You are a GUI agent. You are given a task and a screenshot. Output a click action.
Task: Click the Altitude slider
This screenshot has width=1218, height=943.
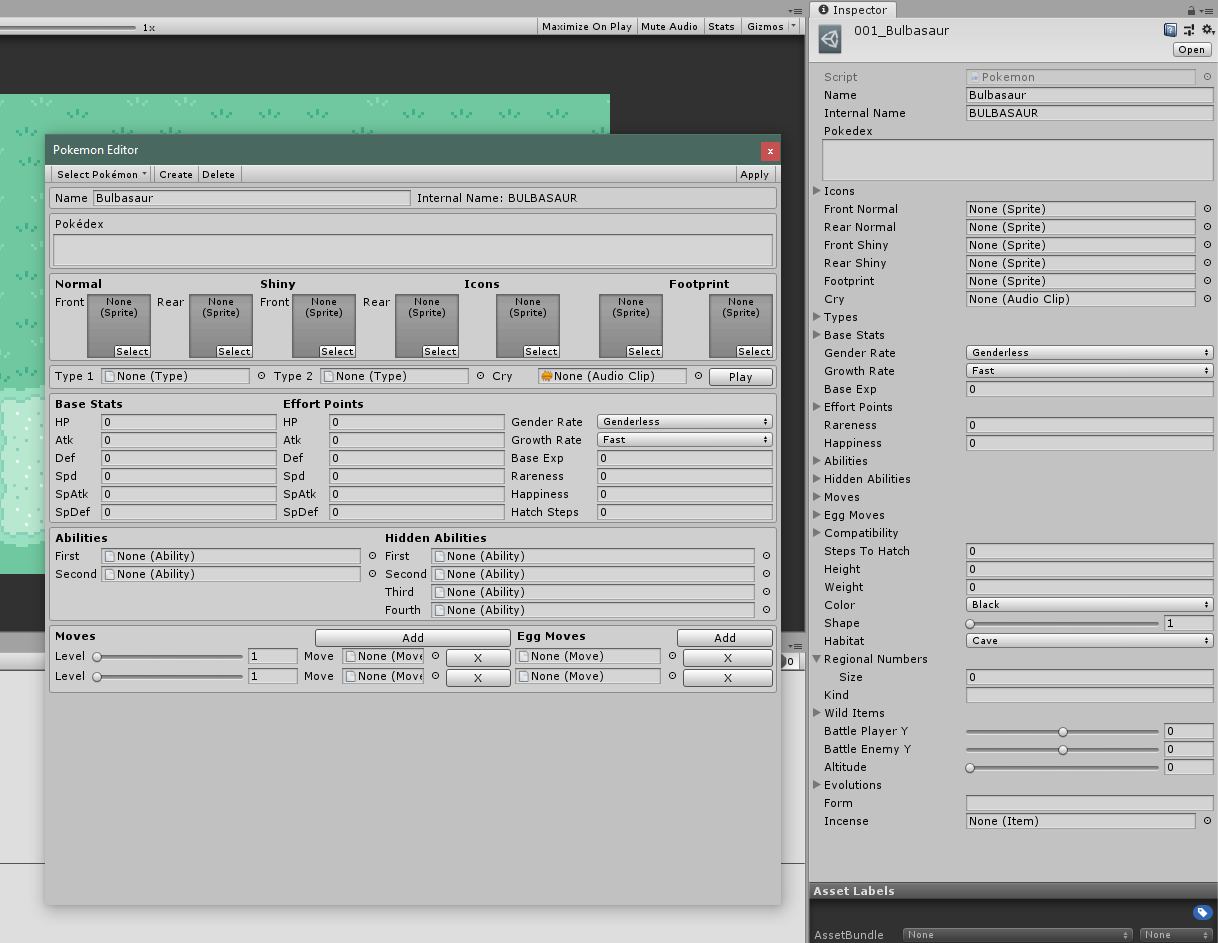pyautogui.click(x=1063, y=767)
